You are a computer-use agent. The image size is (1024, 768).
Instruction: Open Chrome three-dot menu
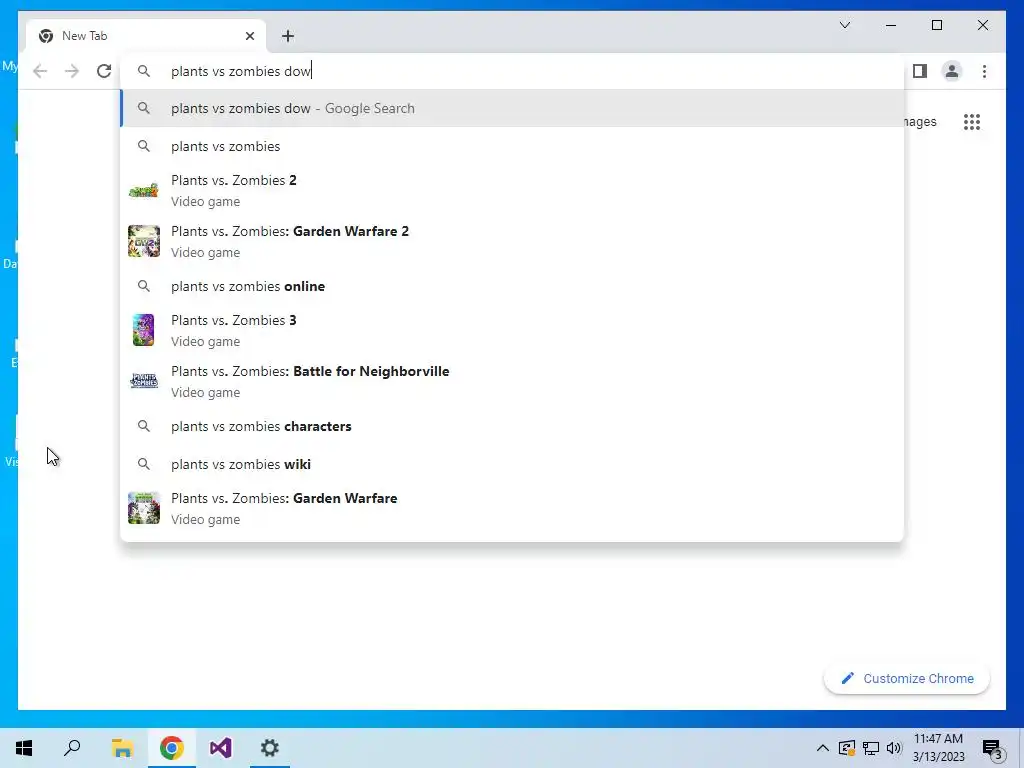pyautogui.click(x=984, y=71)
